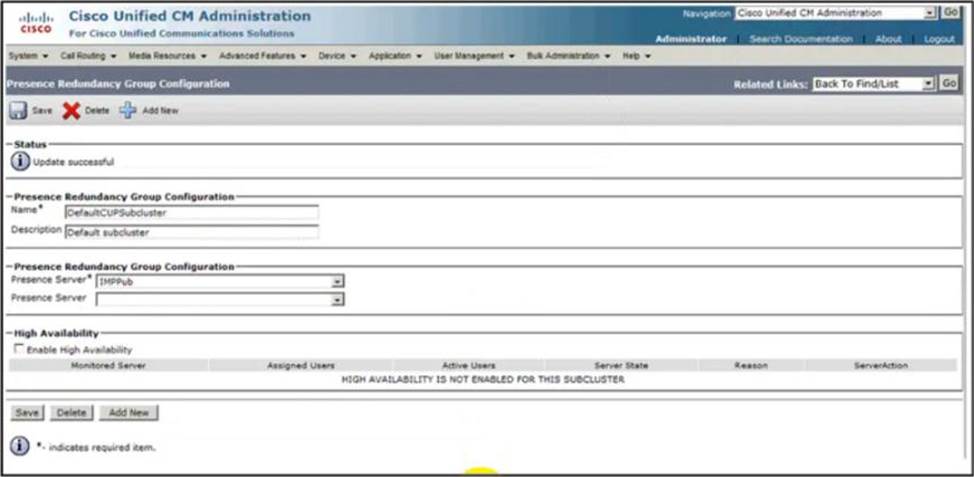This screenshot has width=974, height=477.
Task: Click the bottom Save button
Action: (26, 413)
